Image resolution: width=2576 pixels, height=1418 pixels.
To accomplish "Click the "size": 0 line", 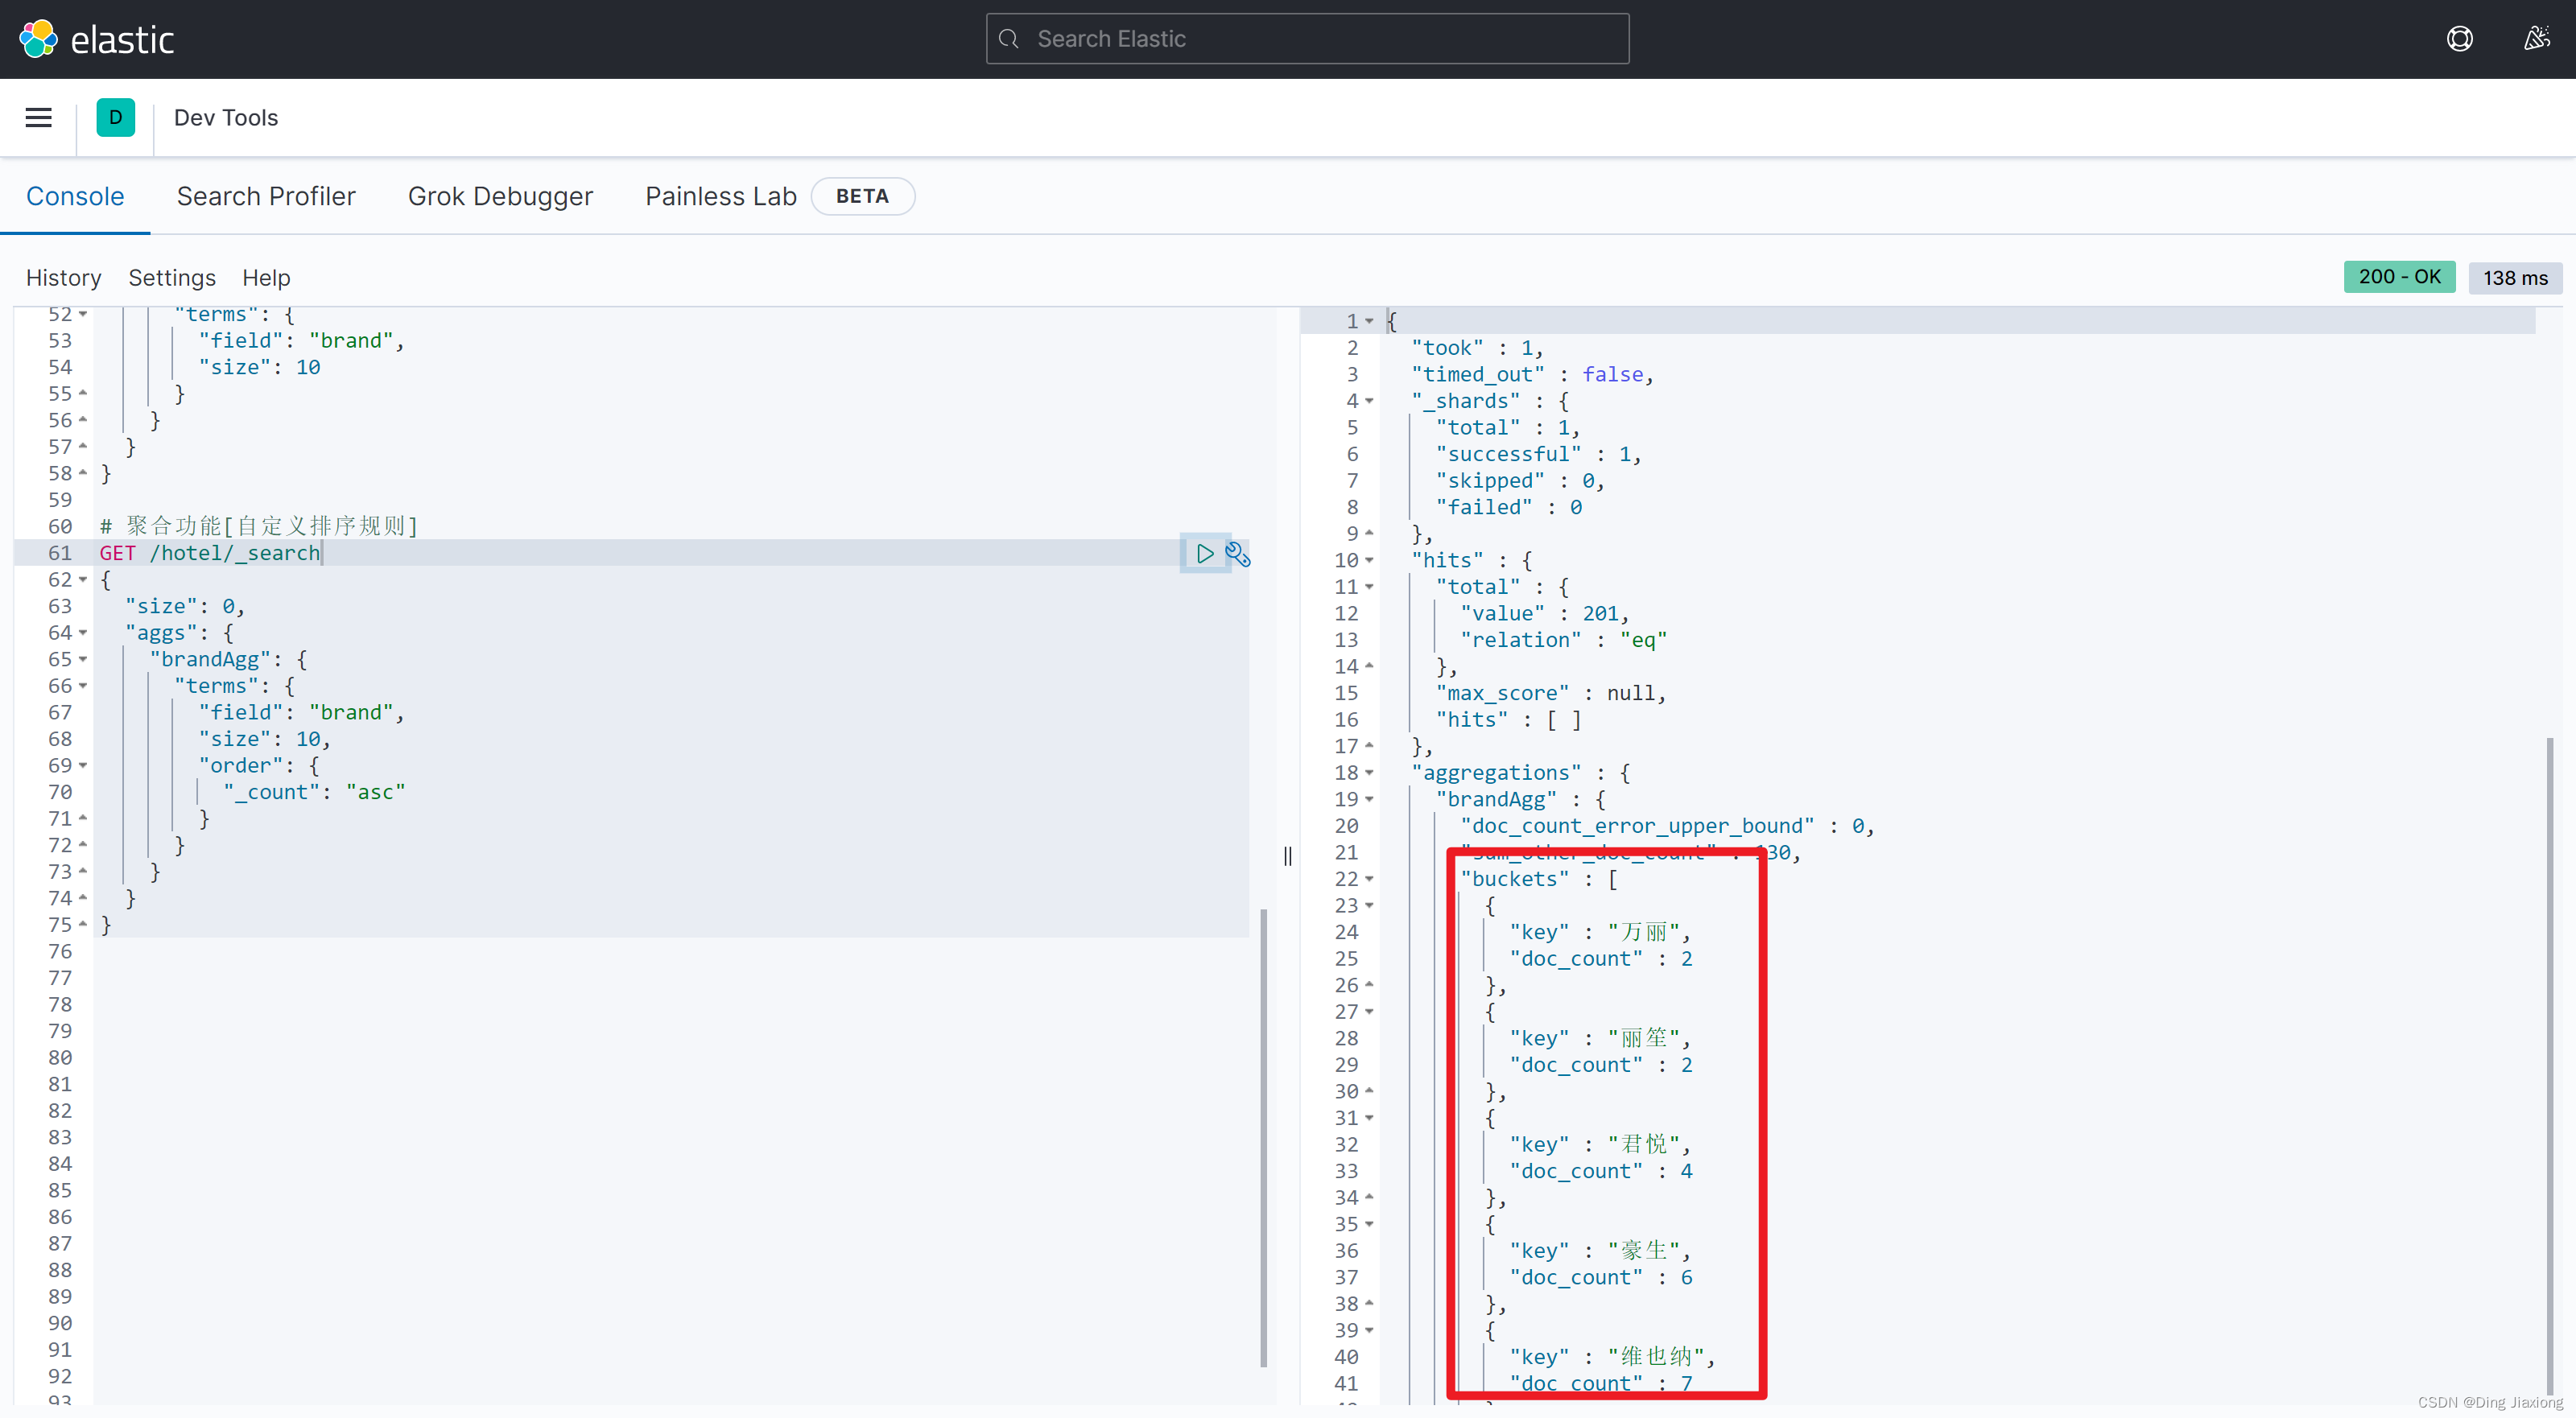I will pyautogui.click(x=185, y=607).
